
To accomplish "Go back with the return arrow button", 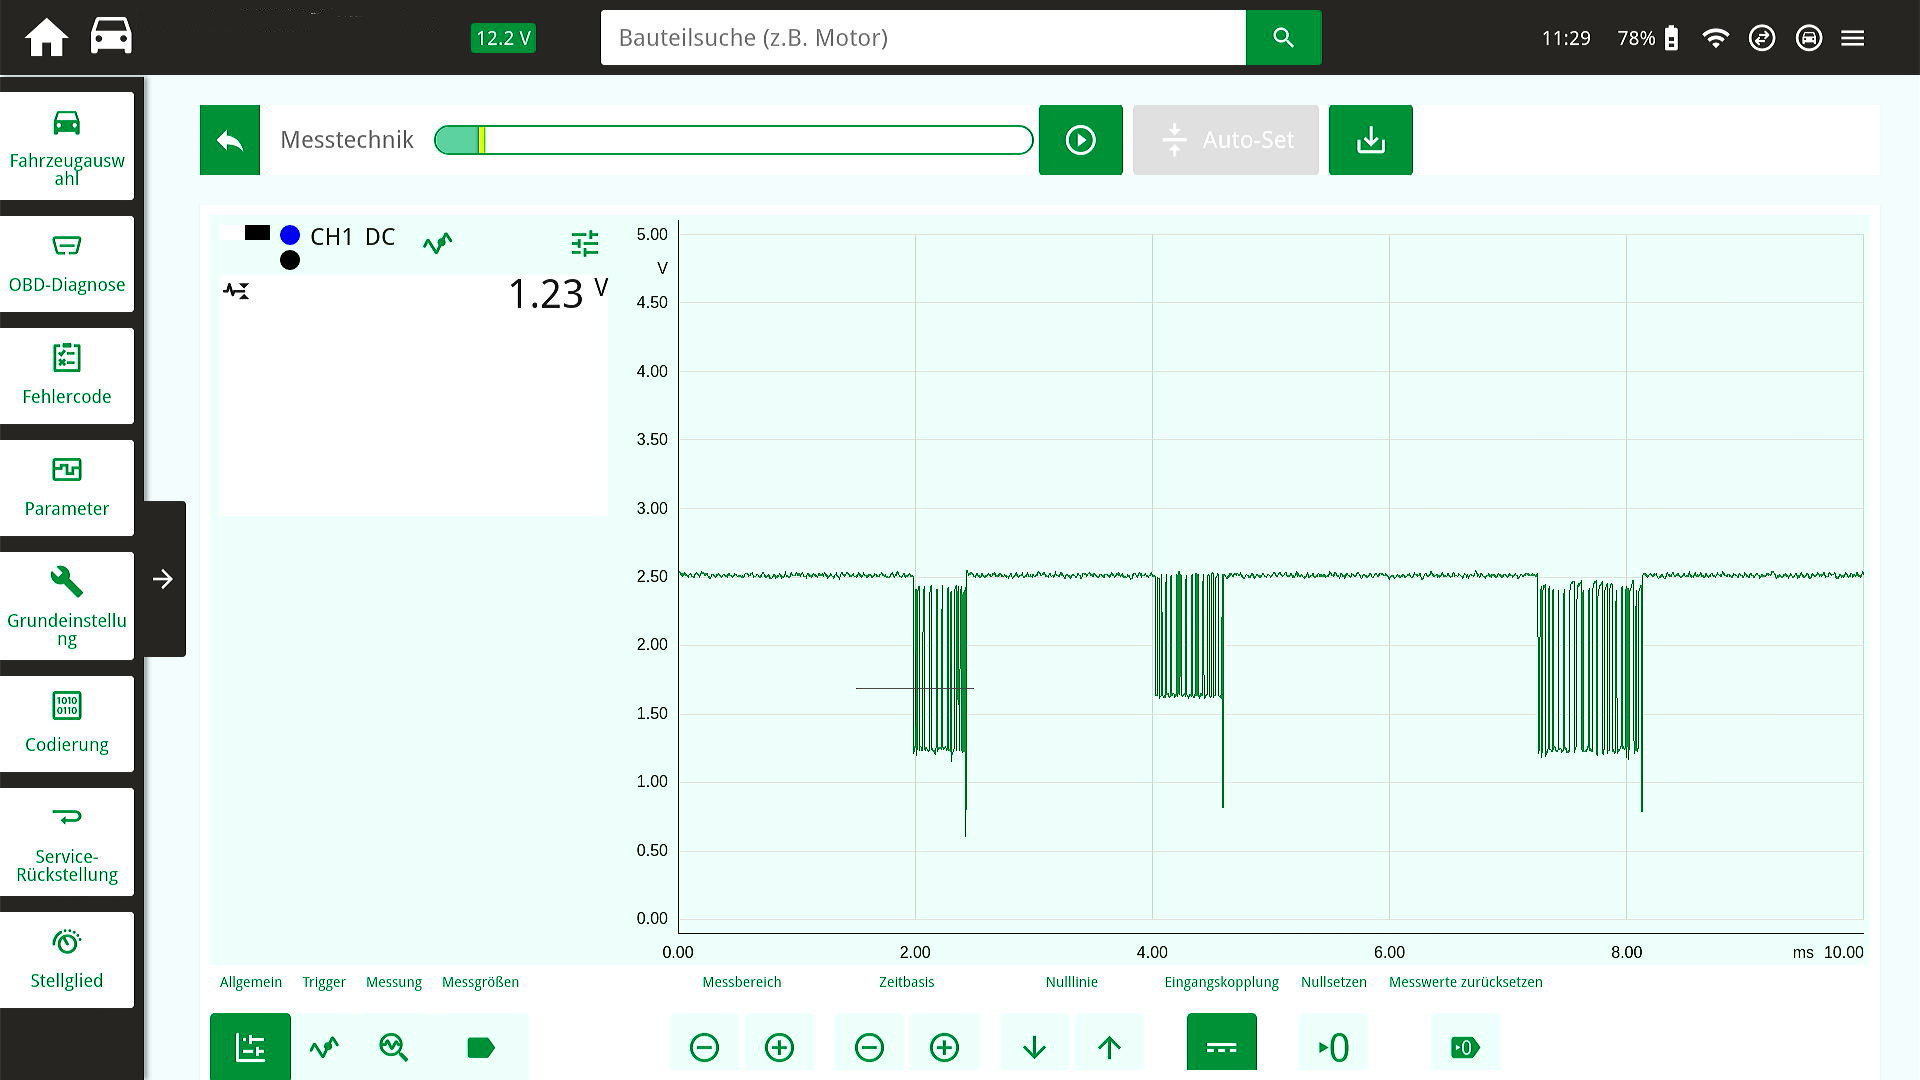I will pos(230,140).
